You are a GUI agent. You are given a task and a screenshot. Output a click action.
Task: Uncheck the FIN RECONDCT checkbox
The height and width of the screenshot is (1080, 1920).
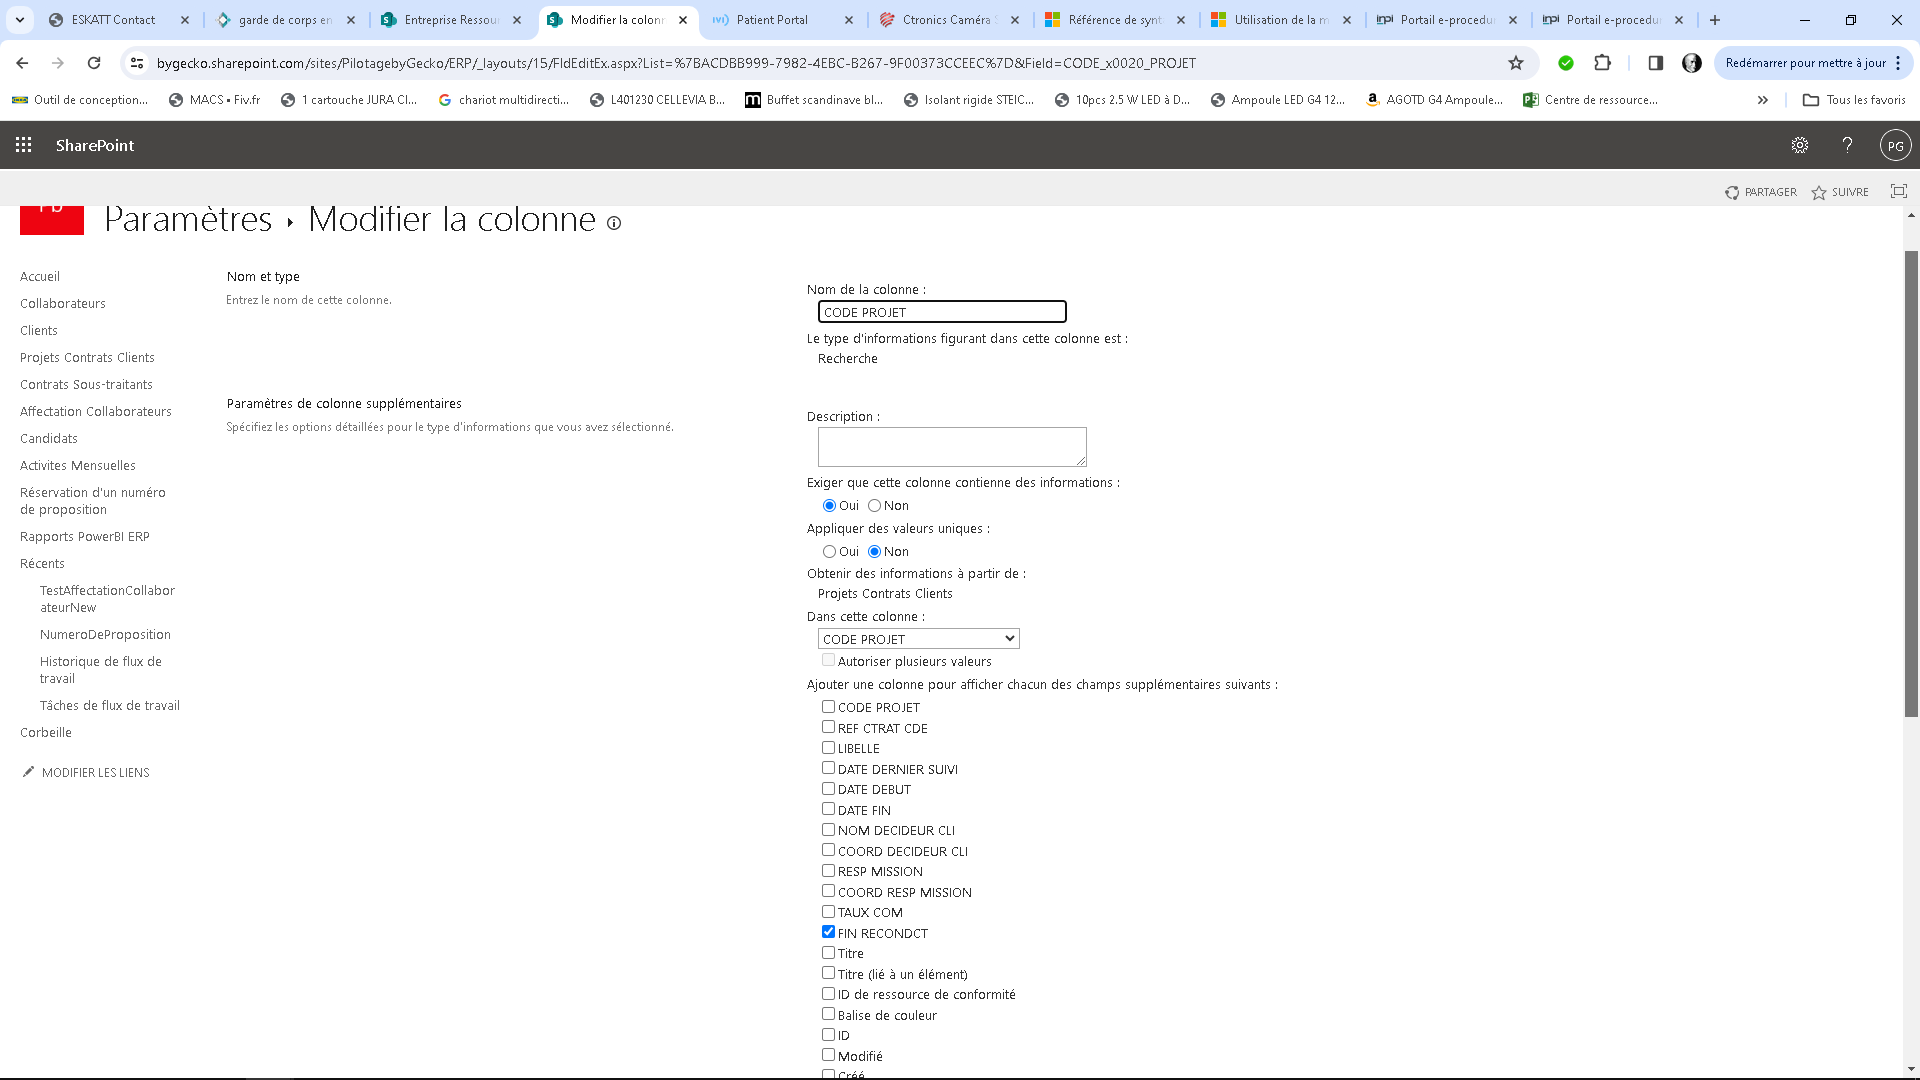(828, 932)
